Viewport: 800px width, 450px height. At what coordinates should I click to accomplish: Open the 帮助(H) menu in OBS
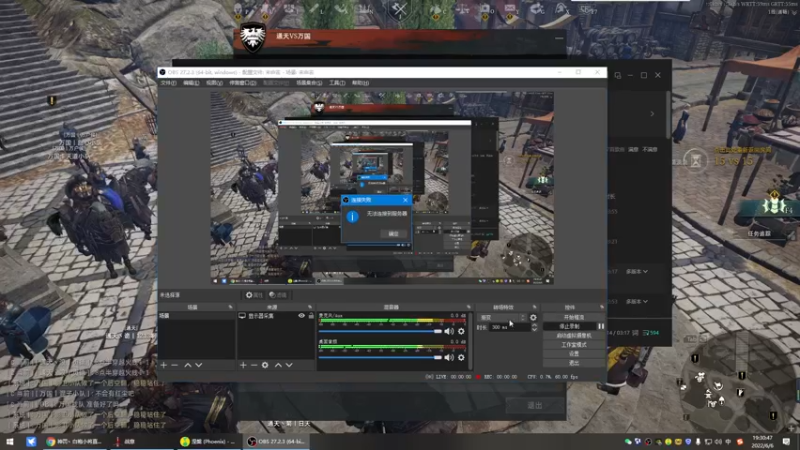coord(360,83)
